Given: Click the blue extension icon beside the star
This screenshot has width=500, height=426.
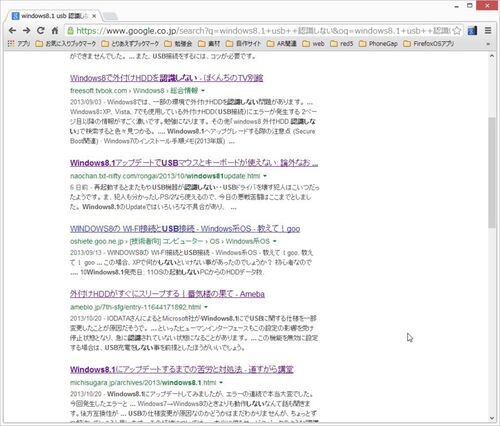Looking at the screenshot, I should [472, 31].
